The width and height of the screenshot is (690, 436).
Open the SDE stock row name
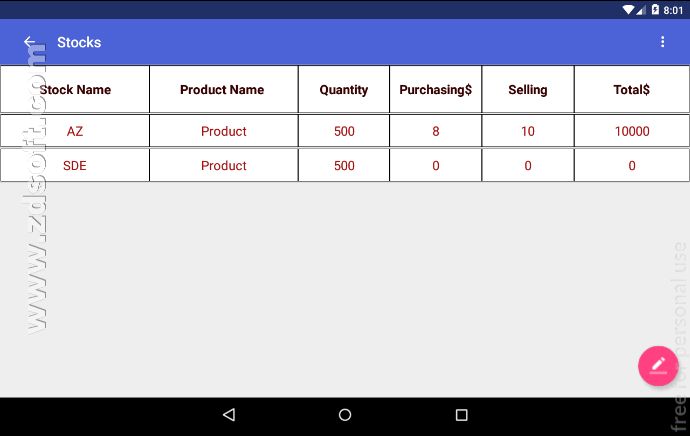point(75,165)
